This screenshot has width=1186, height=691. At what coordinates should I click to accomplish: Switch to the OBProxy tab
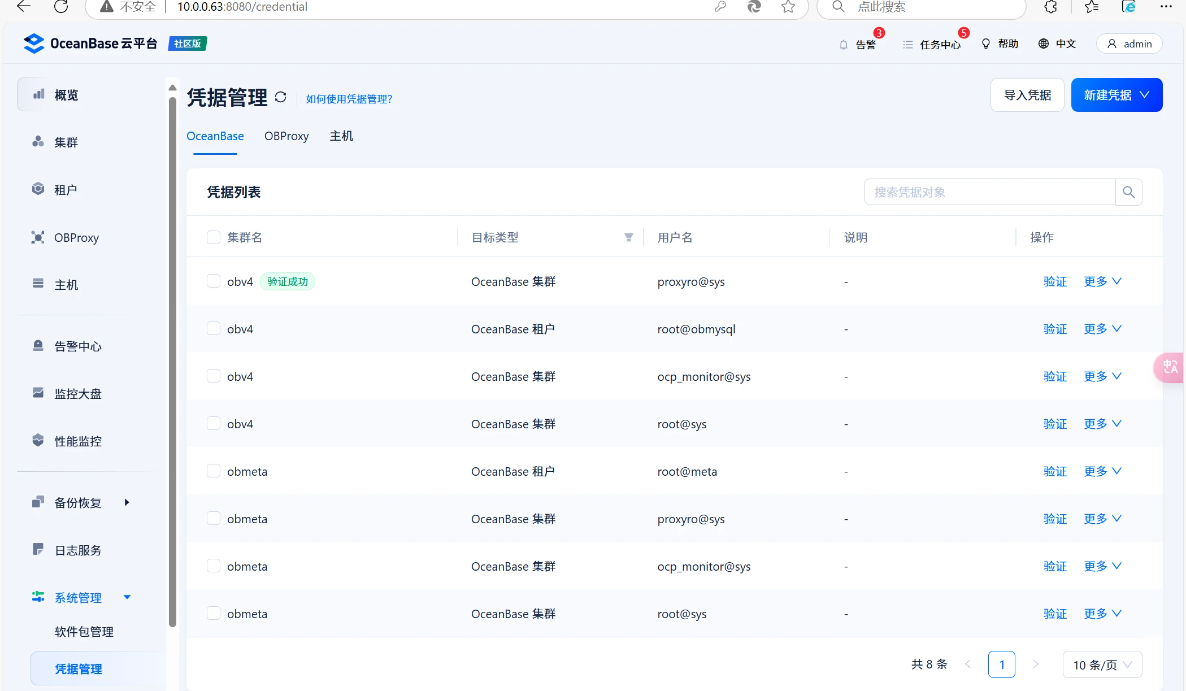coord(286,136)
